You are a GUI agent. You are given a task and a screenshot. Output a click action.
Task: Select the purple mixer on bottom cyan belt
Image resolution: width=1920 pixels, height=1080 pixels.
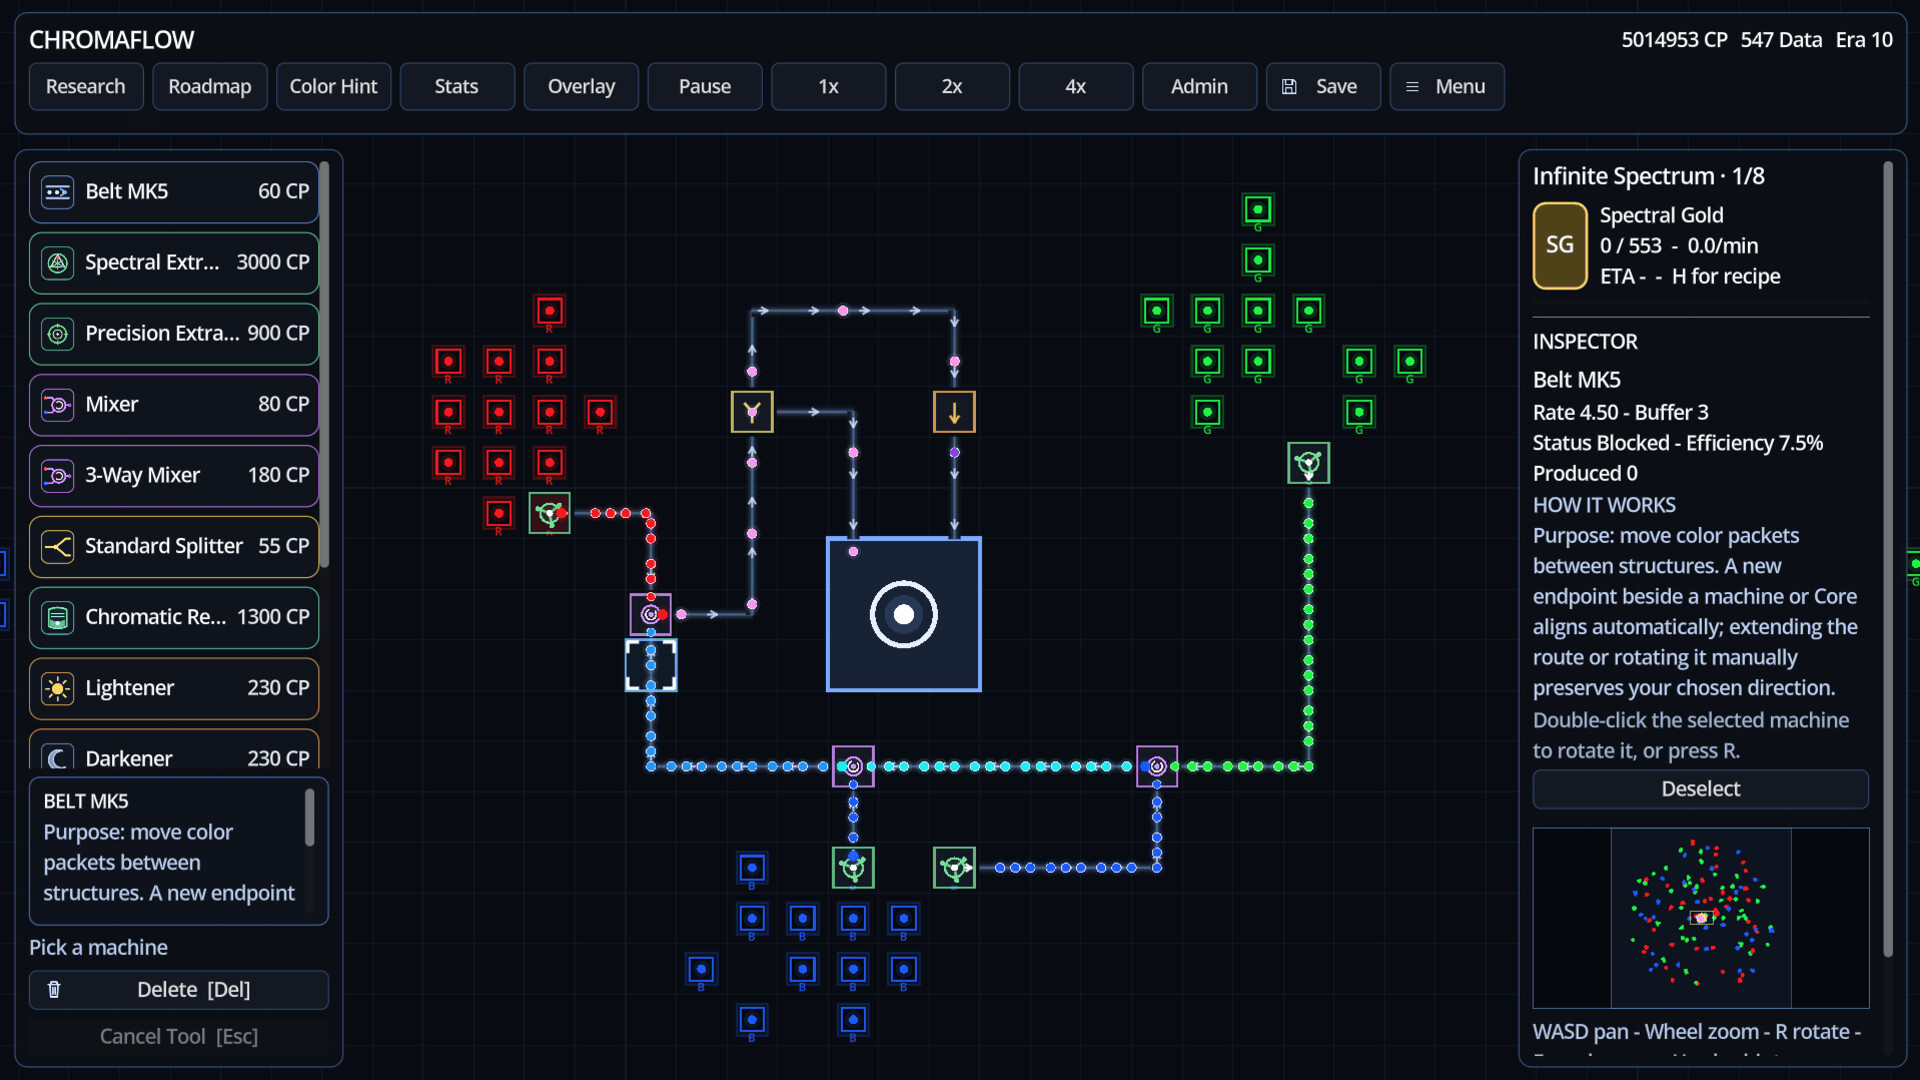pos(853,766)
